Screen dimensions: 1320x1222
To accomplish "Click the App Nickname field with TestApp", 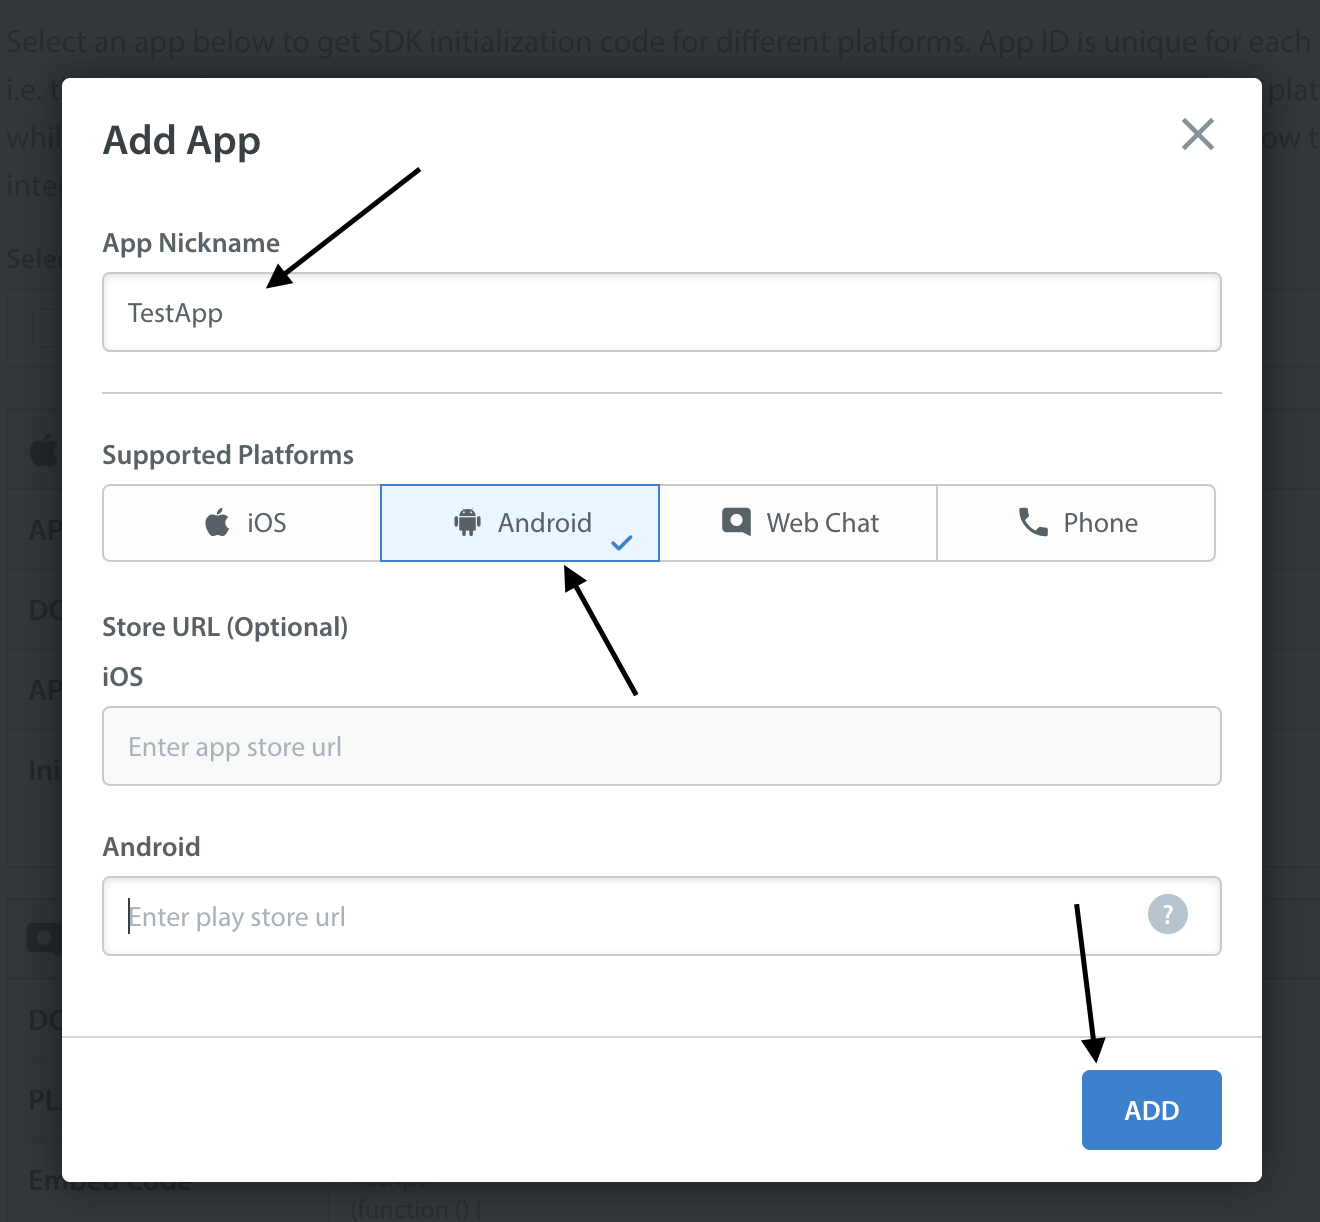I will click(x=661, y=313).
